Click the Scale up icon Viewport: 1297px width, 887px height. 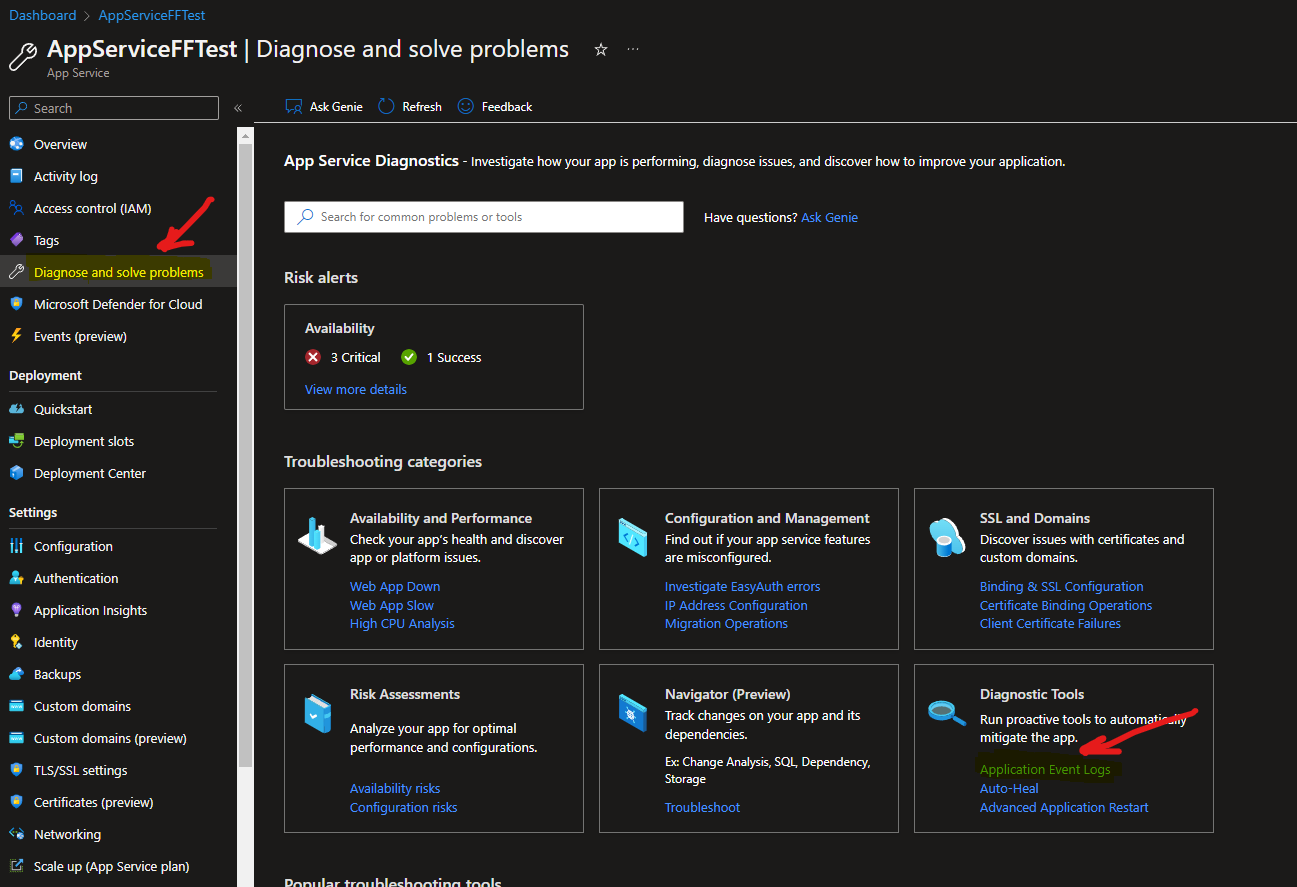(x=16, y=866)
